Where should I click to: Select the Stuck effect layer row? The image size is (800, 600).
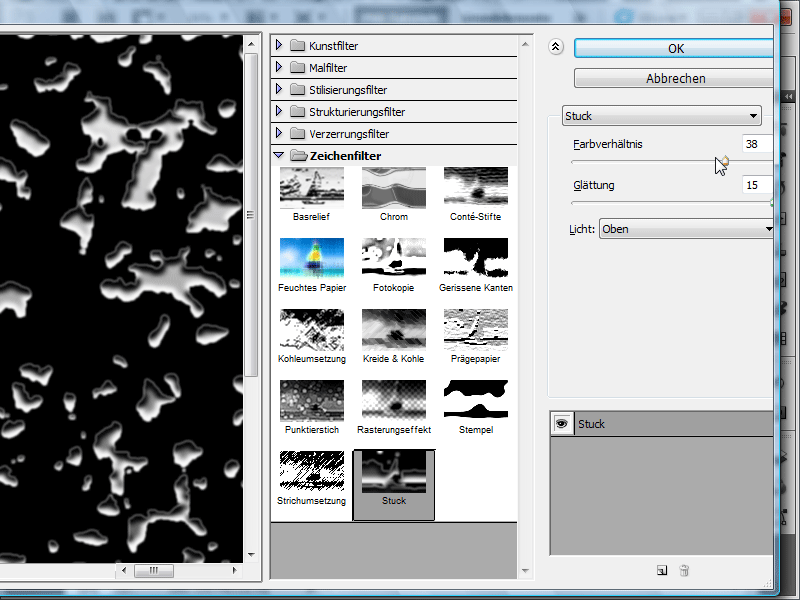[x=662, y=423]
